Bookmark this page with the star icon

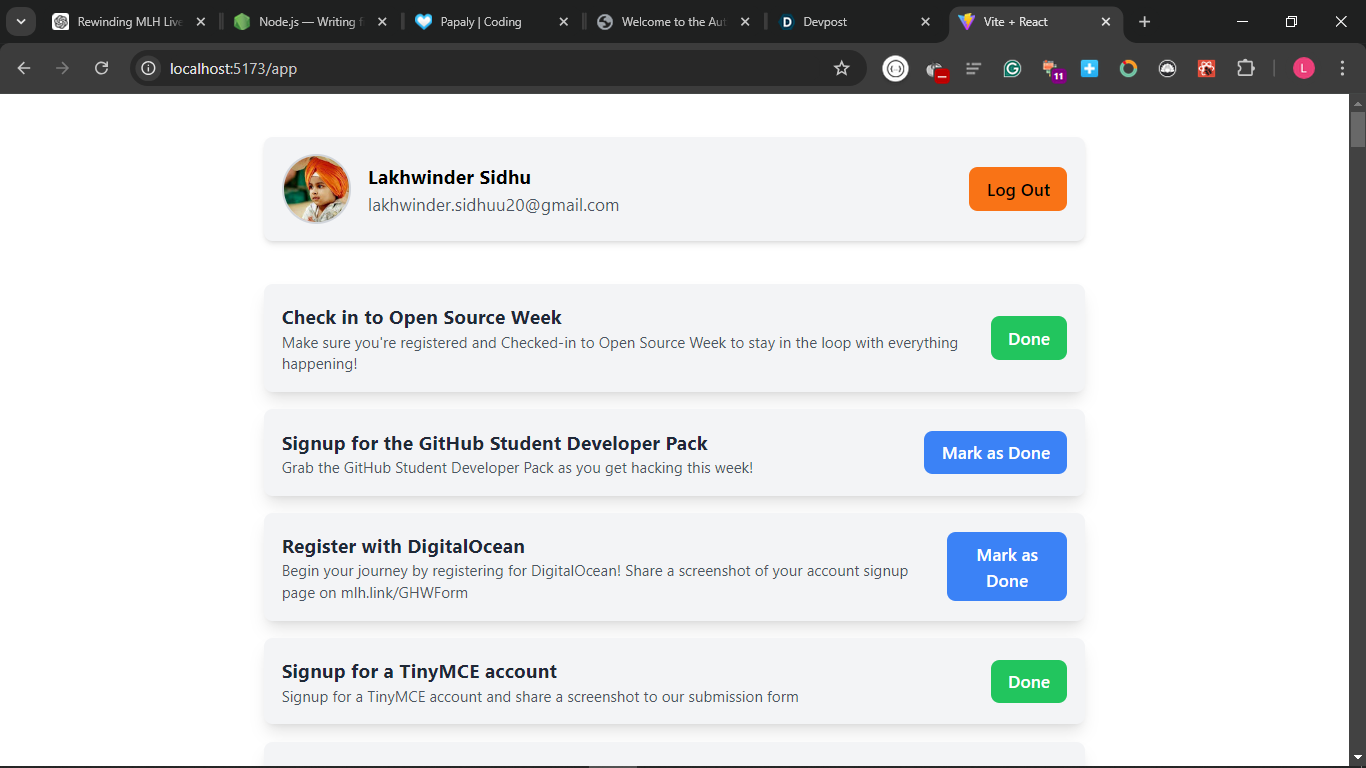841,68
